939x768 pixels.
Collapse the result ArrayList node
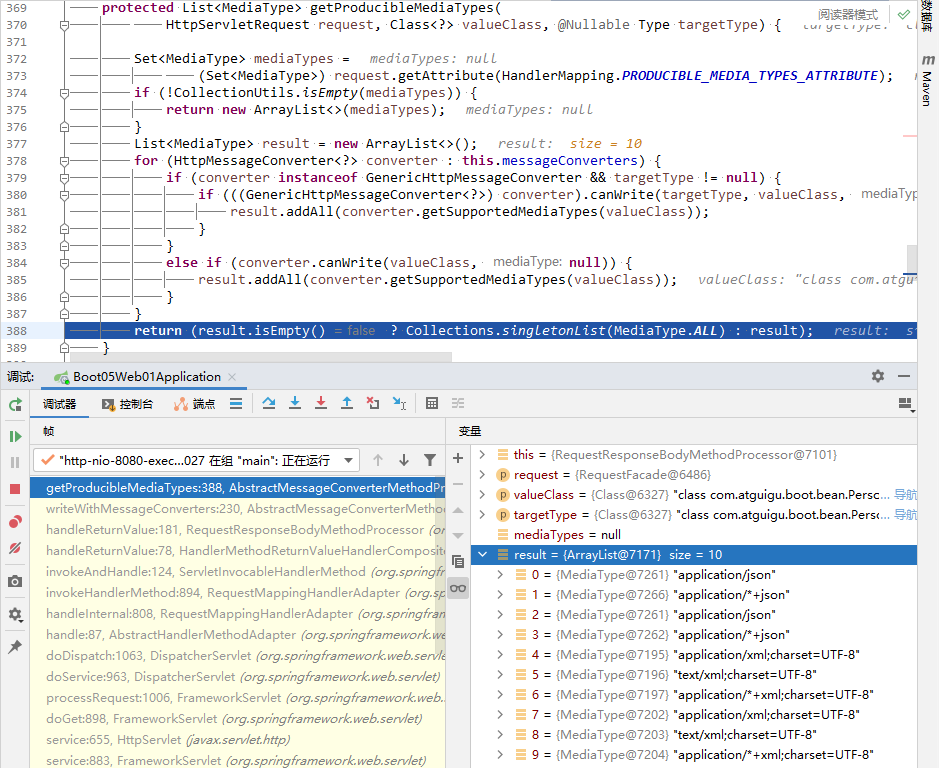(x=482, y=555)
